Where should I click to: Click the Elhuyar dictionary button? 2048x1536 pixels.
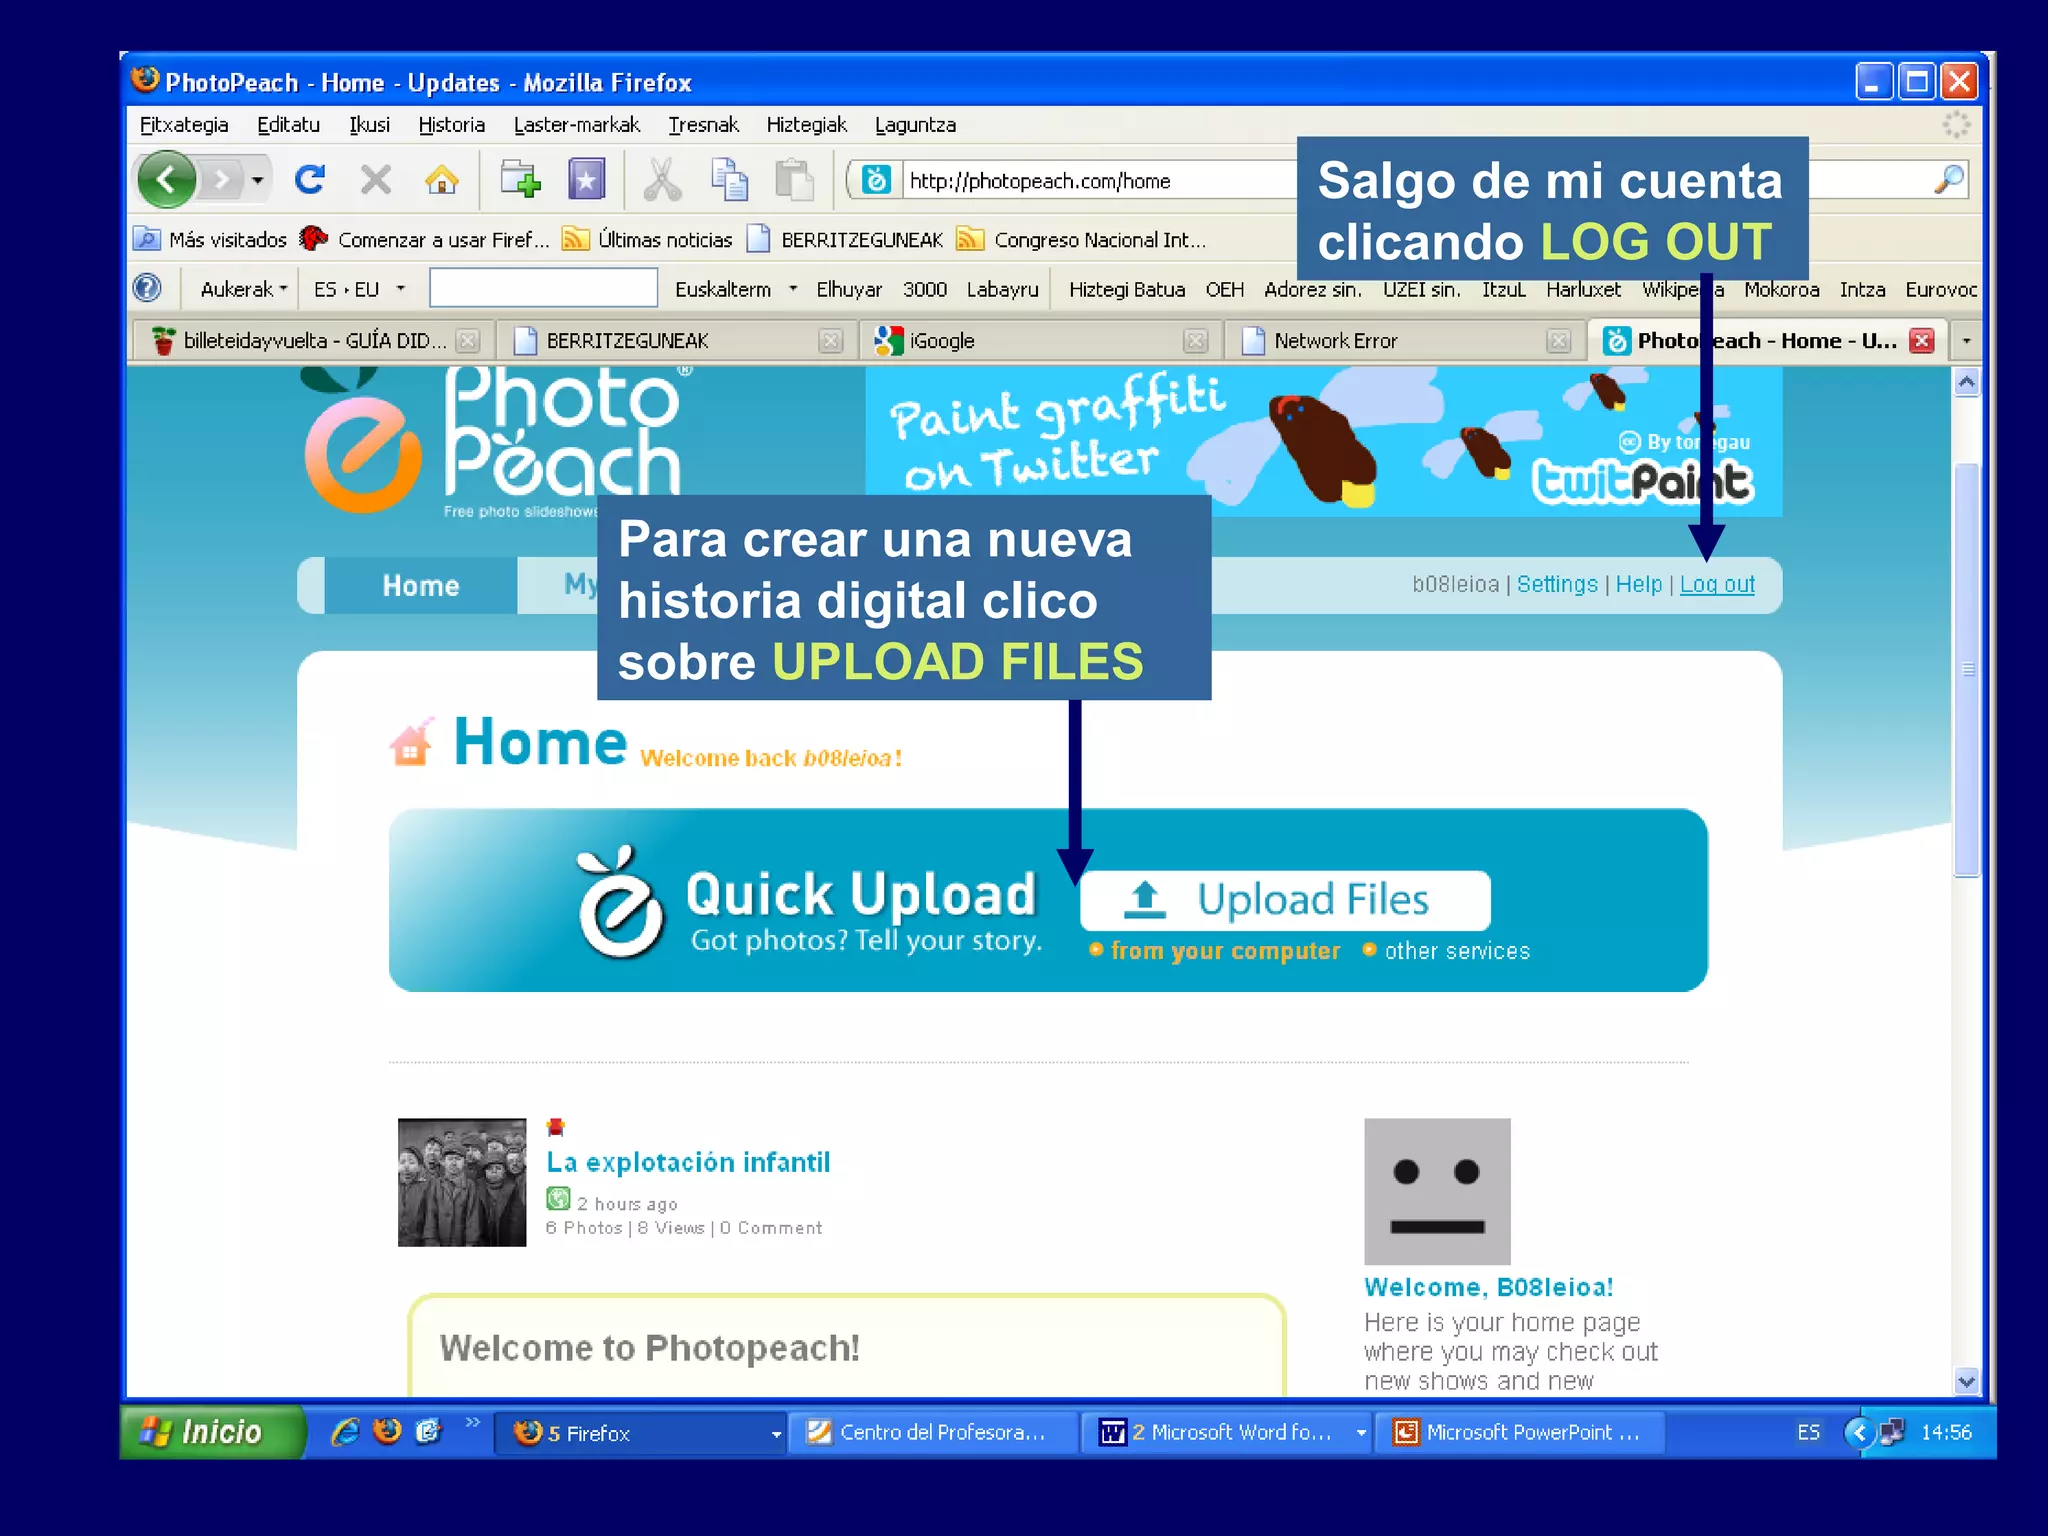(x=849, y=289)
